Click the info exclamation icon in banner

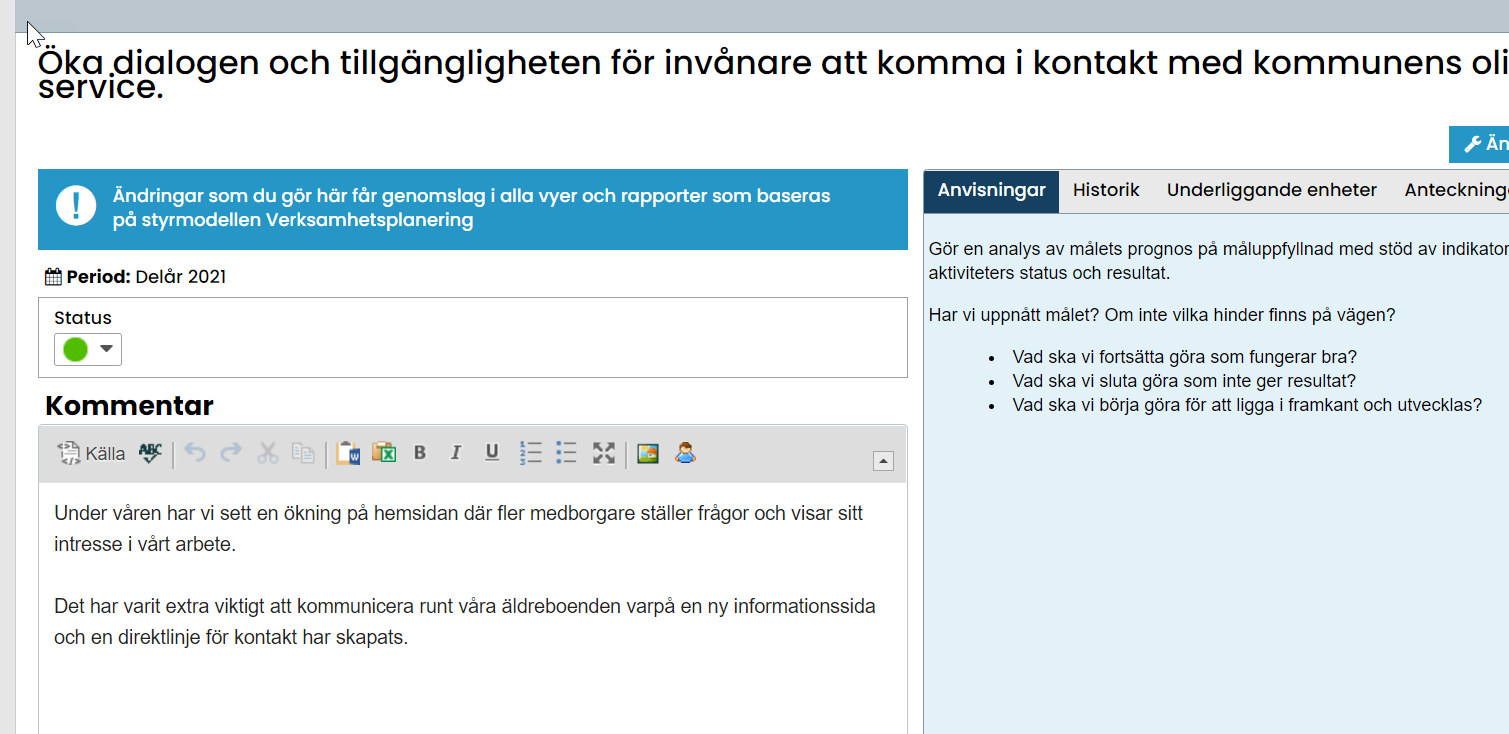click(x=76, y=204)
